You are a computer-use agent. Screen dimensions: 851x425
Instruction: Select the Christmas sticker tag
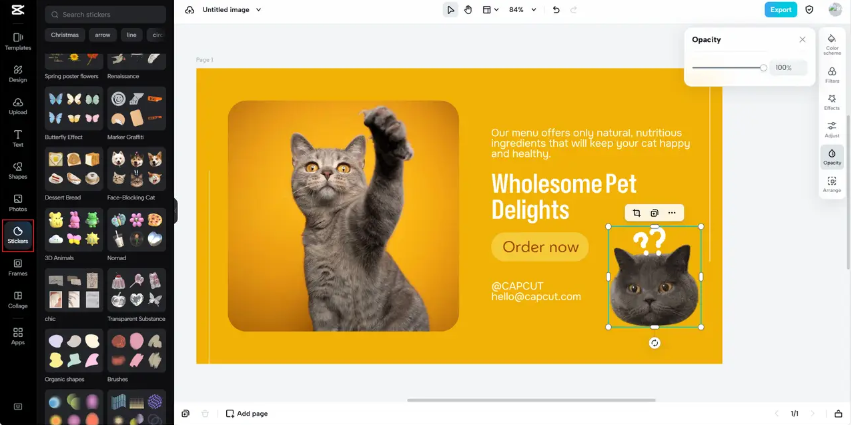(x=65, y=35)
